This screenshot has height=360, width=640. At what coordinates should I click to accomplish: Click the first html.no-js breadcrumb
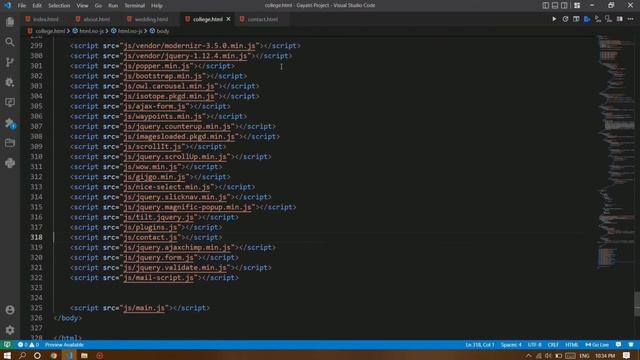point(91,31)
